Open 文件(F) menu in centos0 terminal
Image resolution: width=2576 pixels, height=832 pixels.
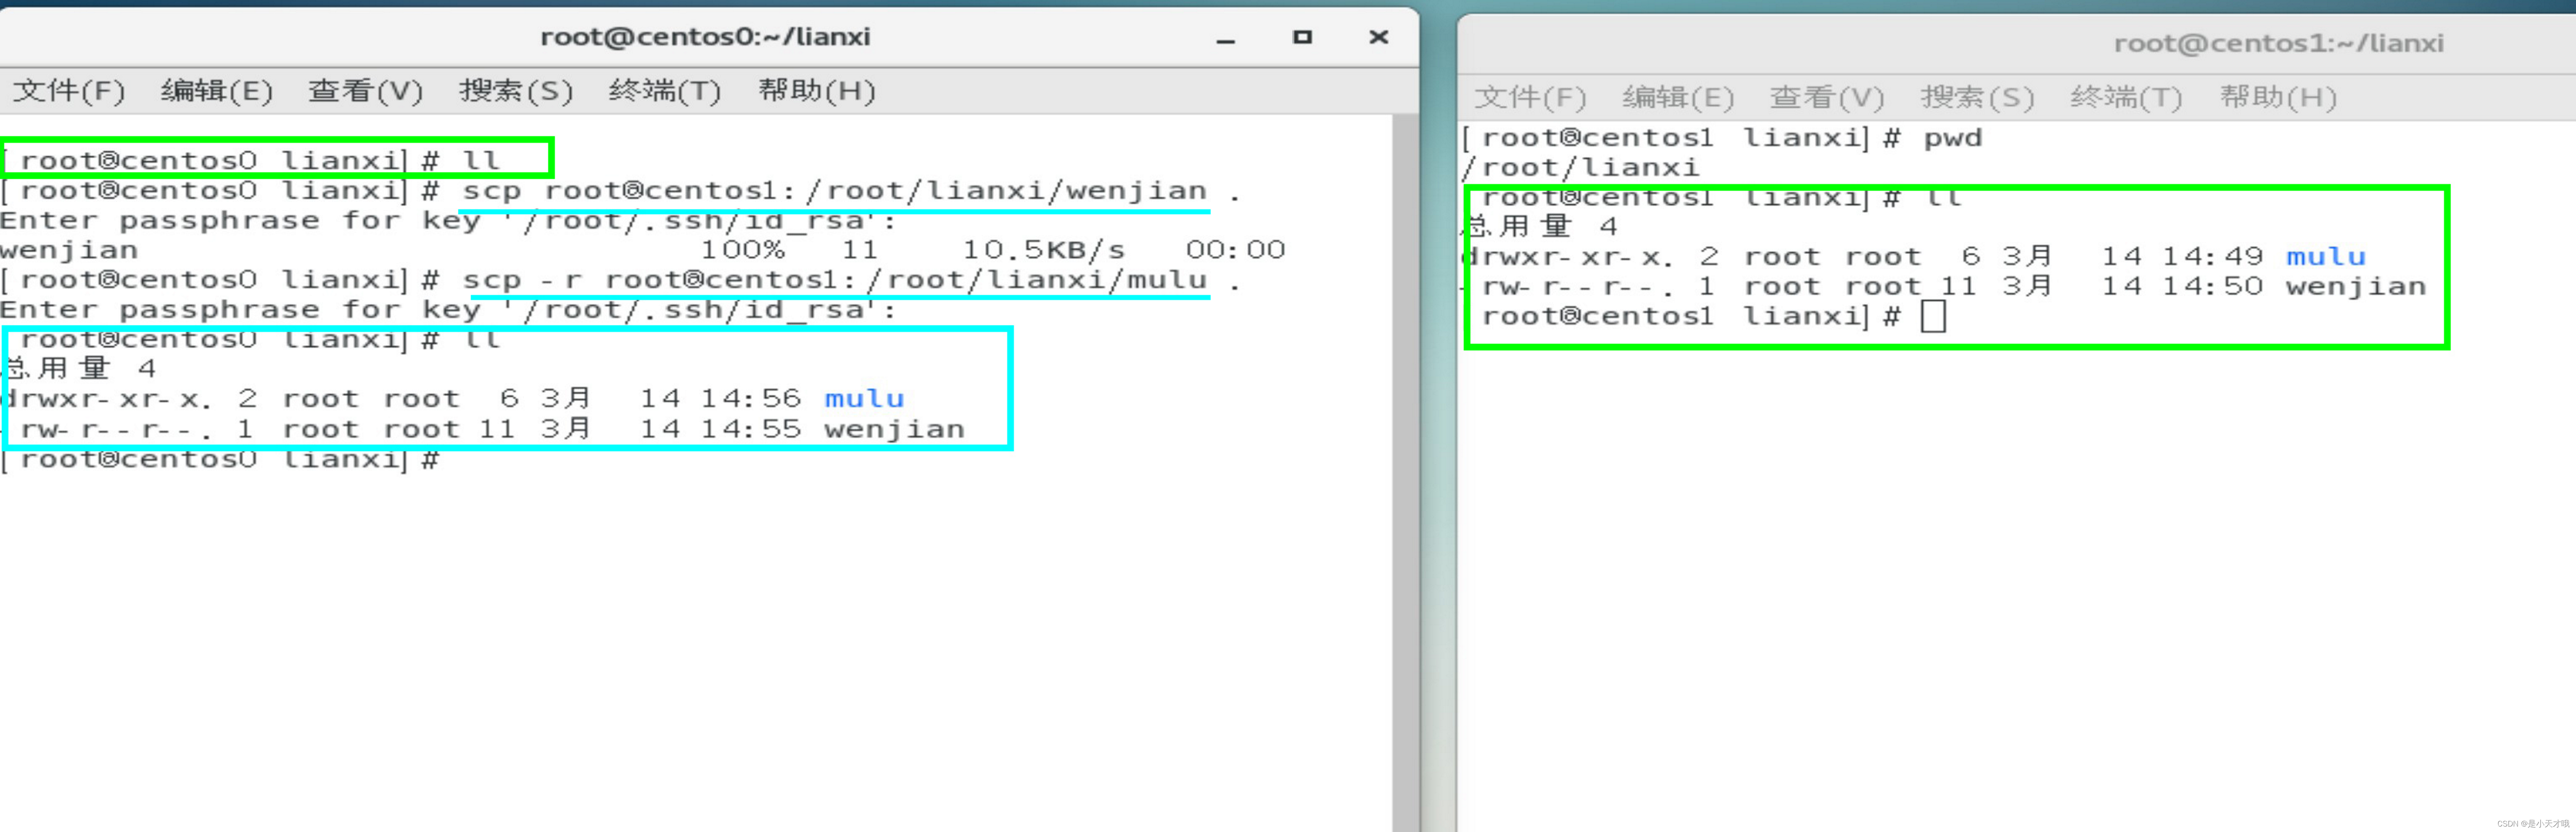click(x=68, y=91)
